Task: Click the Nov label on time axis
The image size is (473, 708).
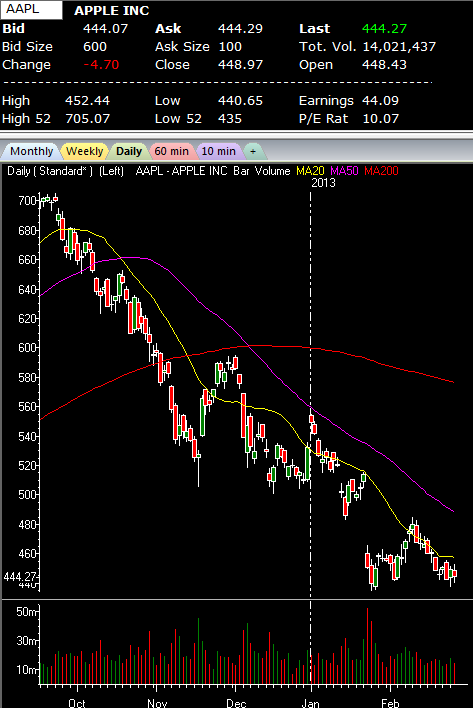Action: (x=157, y=703)
